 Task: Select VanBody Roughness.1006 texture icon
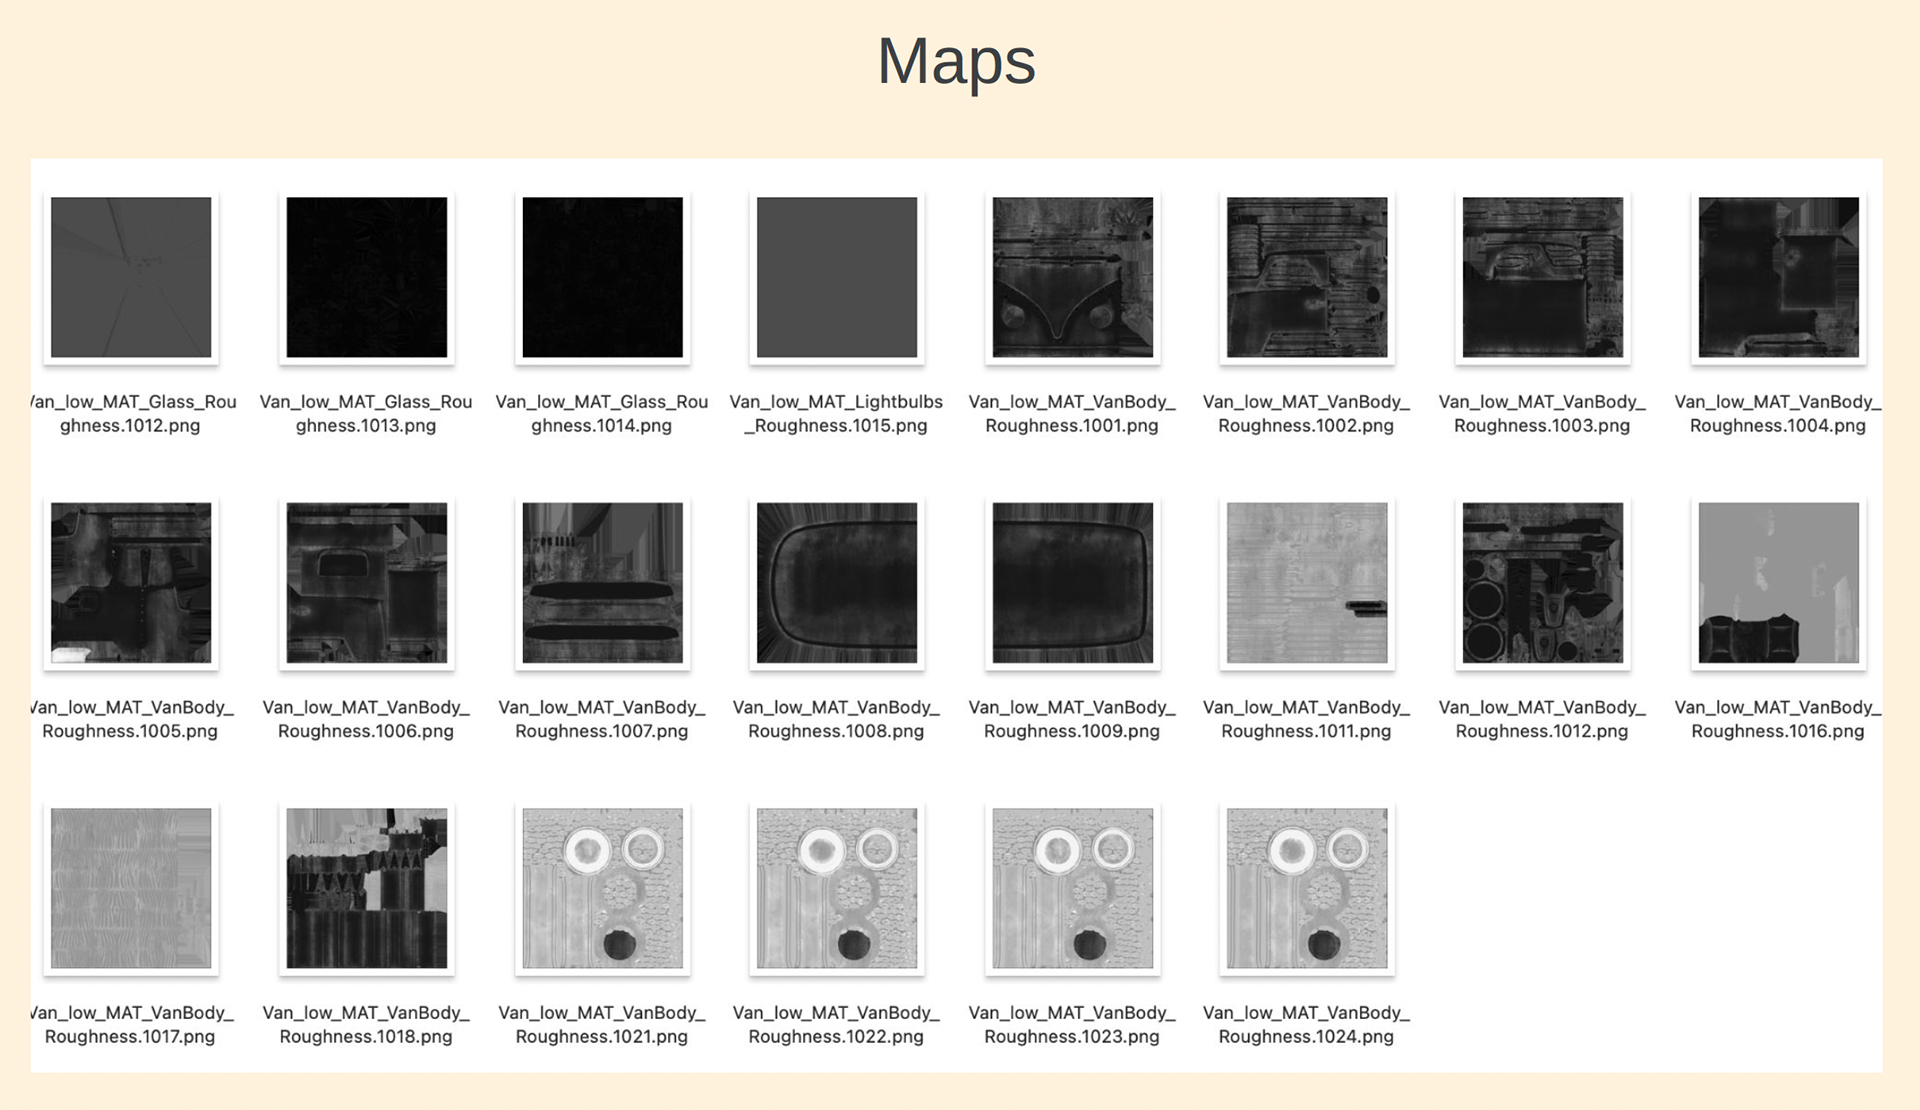tap(366, 582)
